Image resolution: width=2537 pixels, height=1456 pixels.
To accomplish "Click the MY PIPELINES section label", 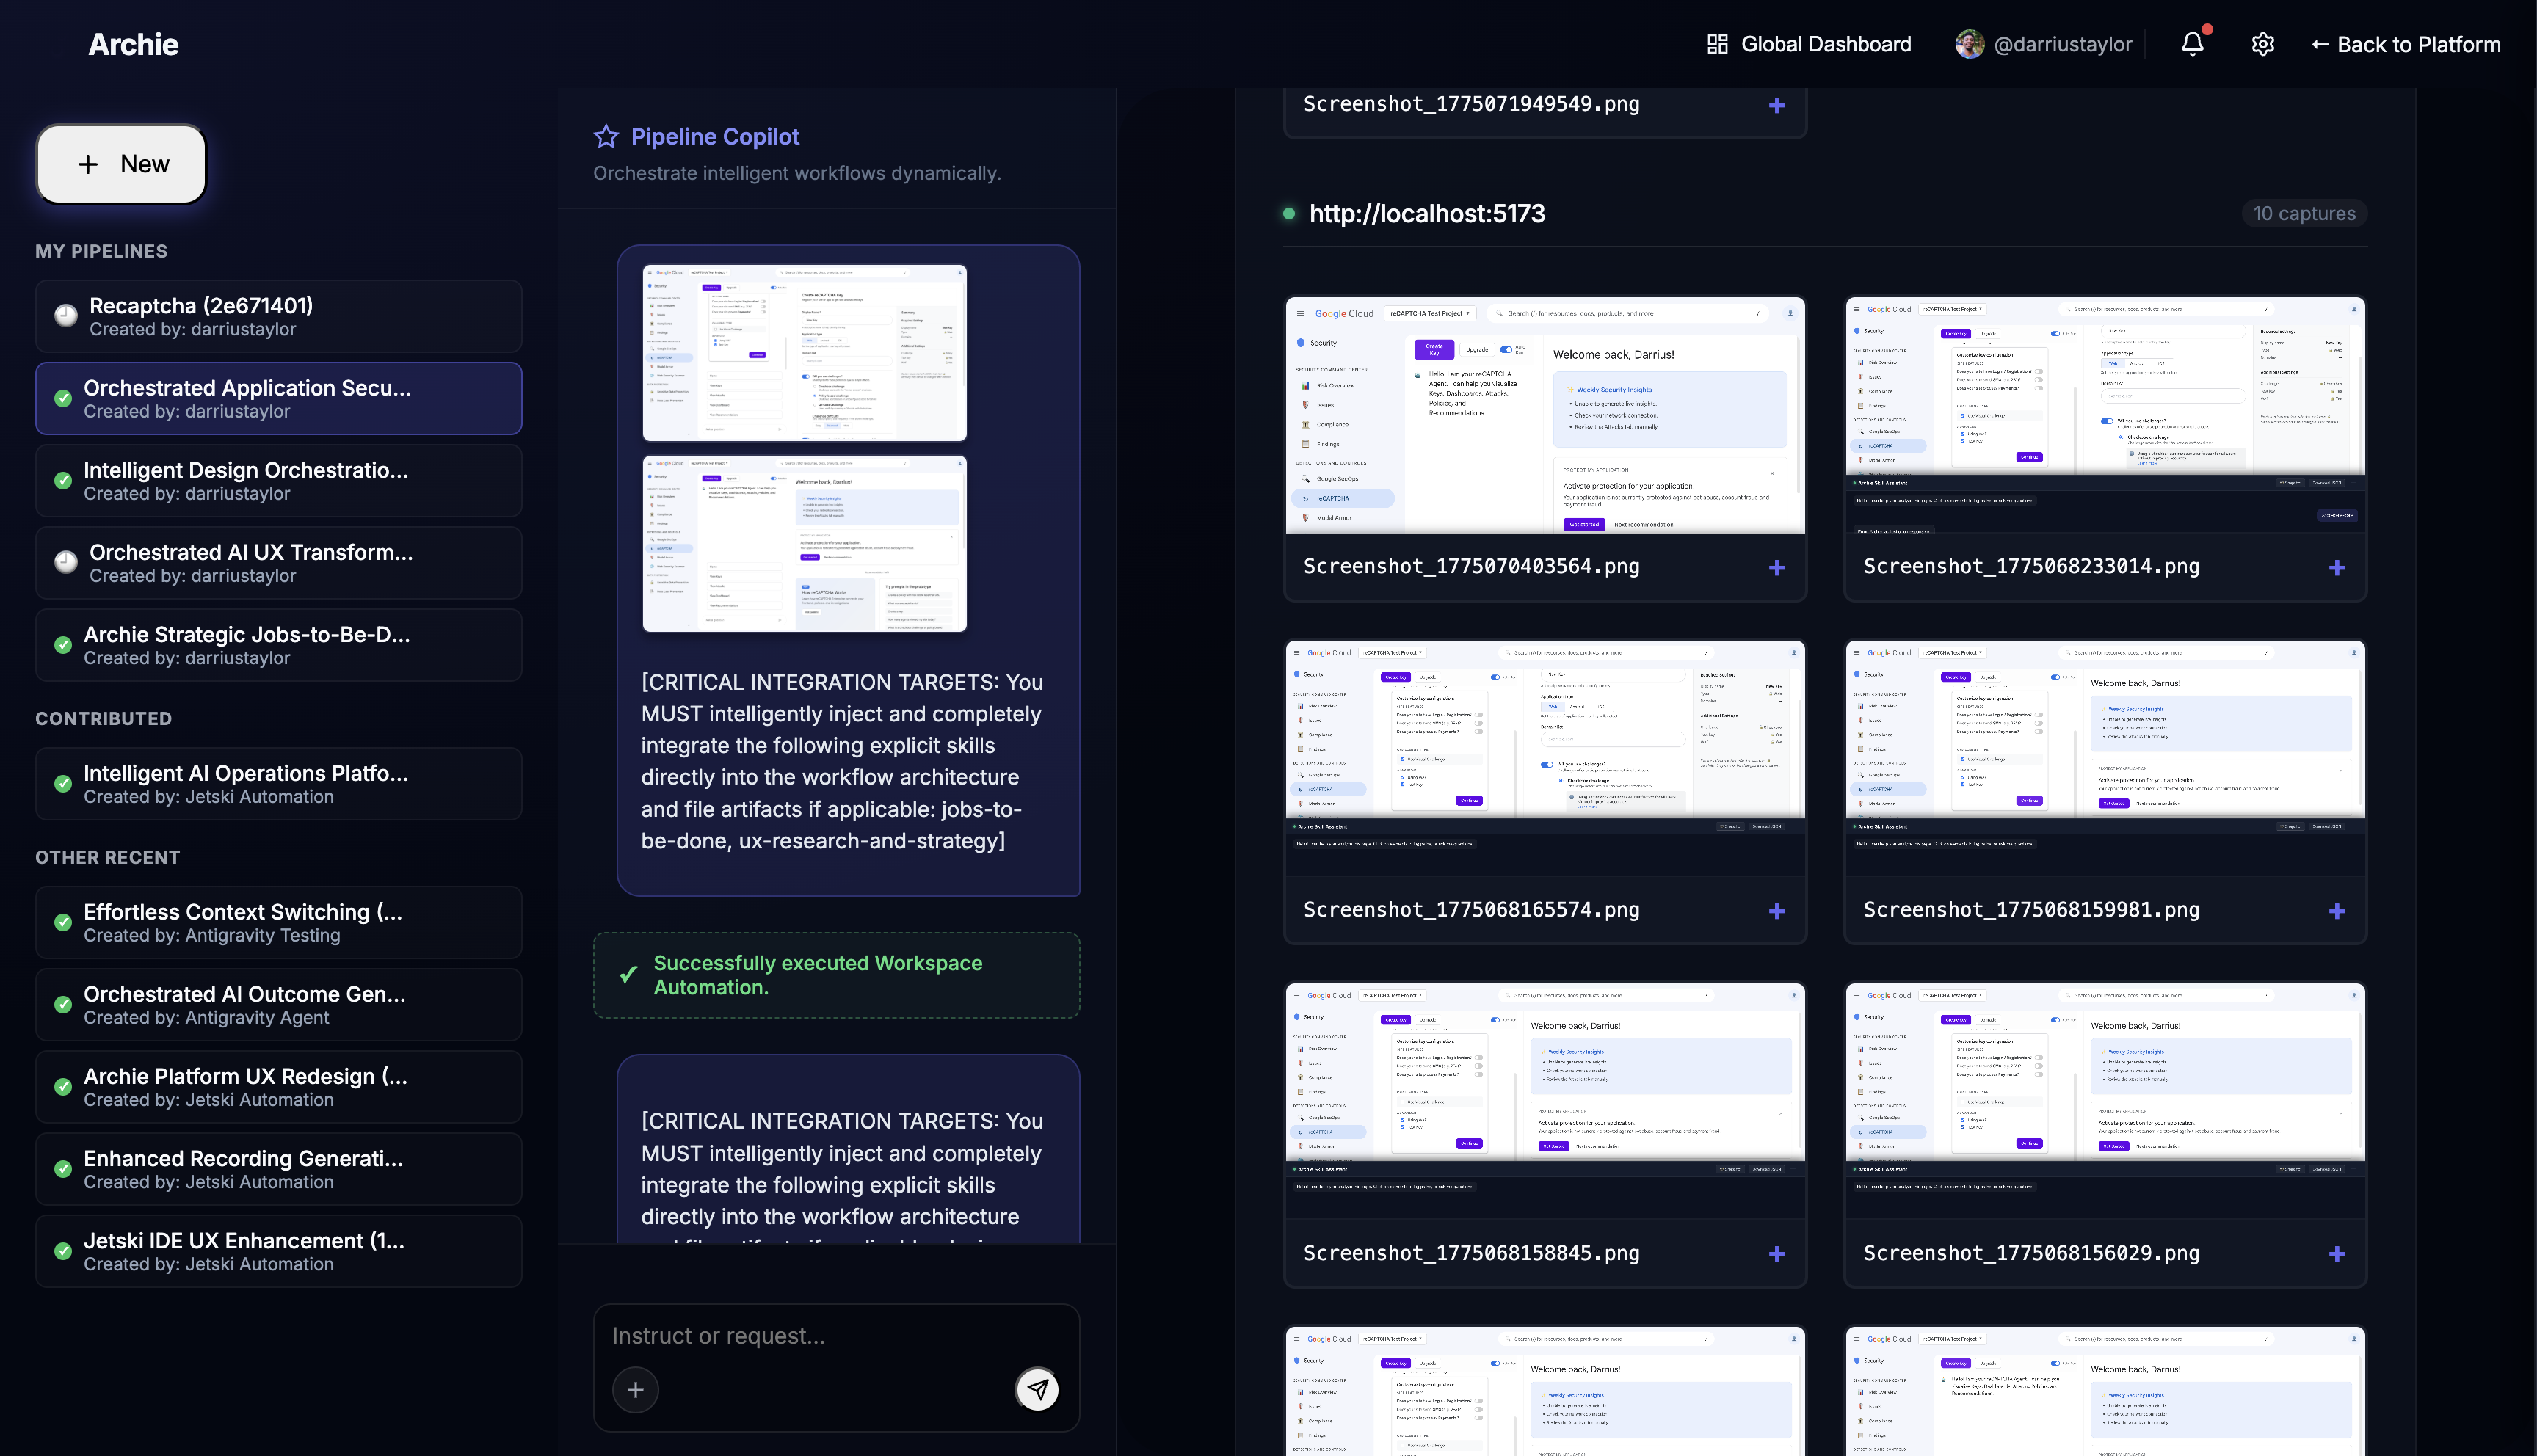I will [101, 251].
